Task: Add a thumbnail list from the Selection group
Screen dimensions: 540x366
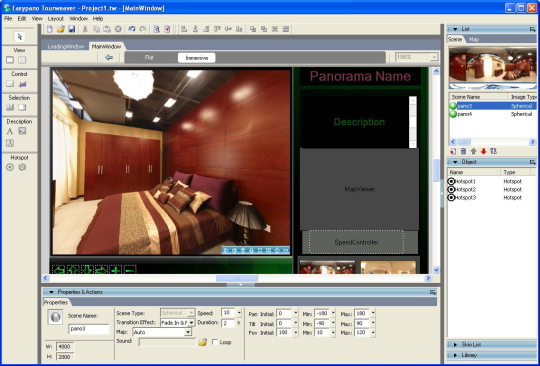Action: tap(10, 107)
